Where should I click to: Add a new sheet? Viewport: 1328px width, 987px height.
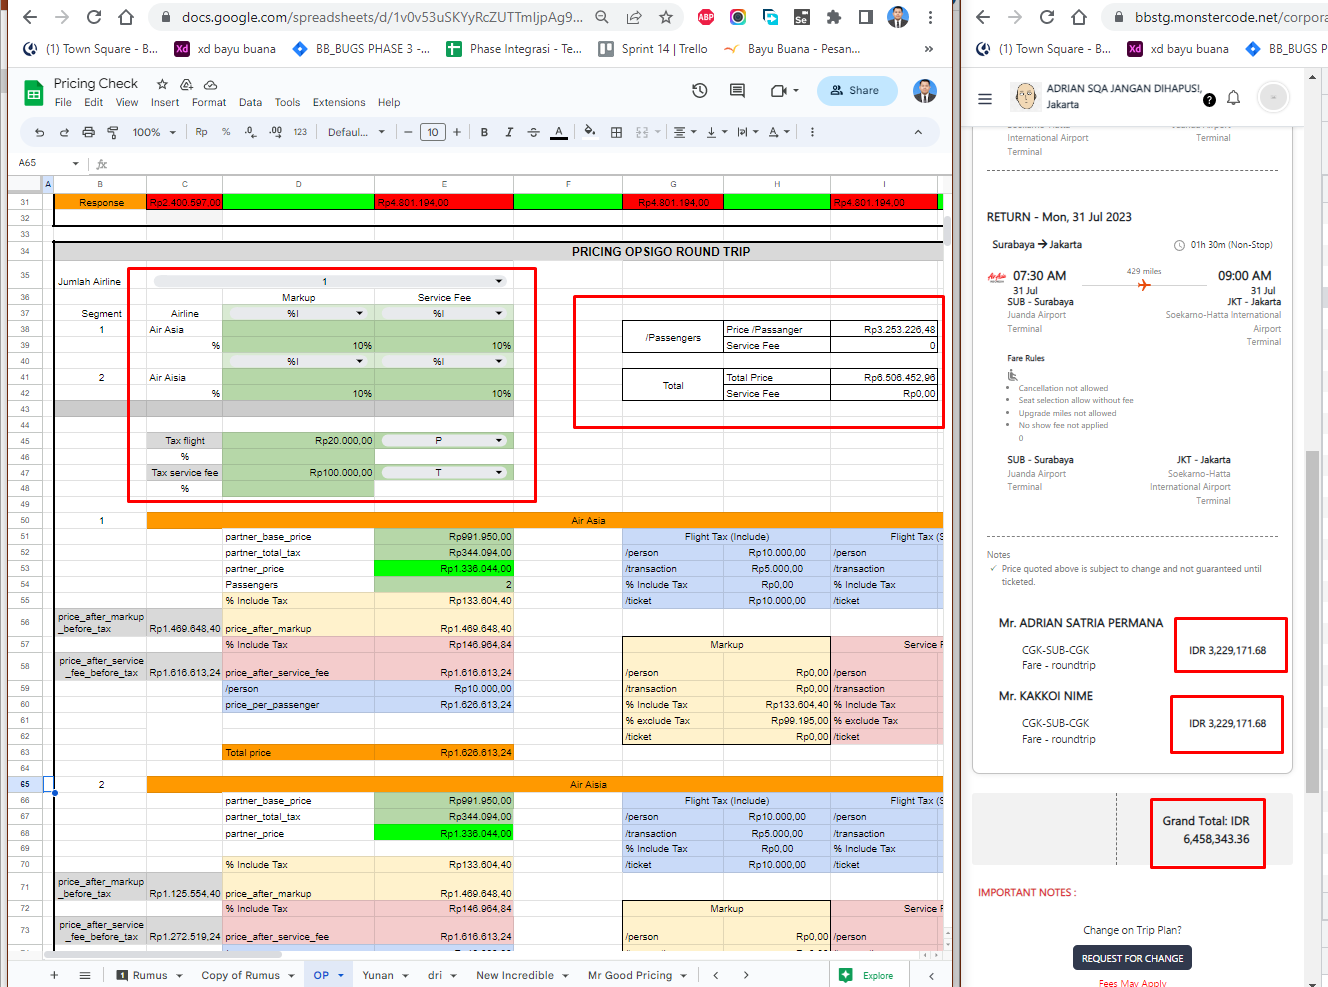[54, 975]
